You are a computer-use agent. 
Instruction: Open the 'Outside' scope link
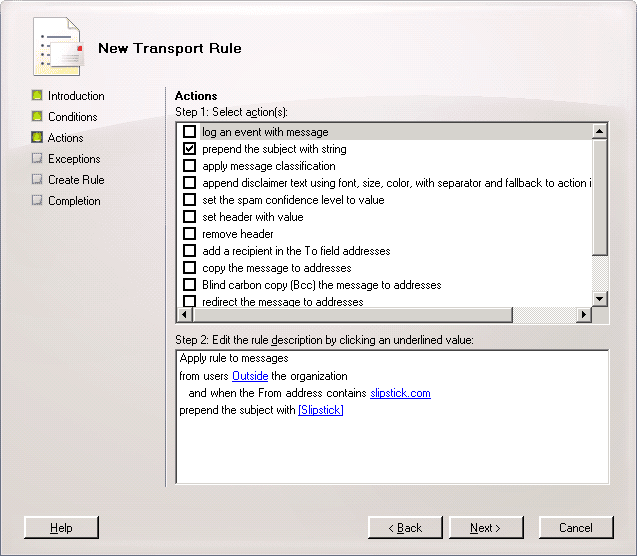pos(250,376)
